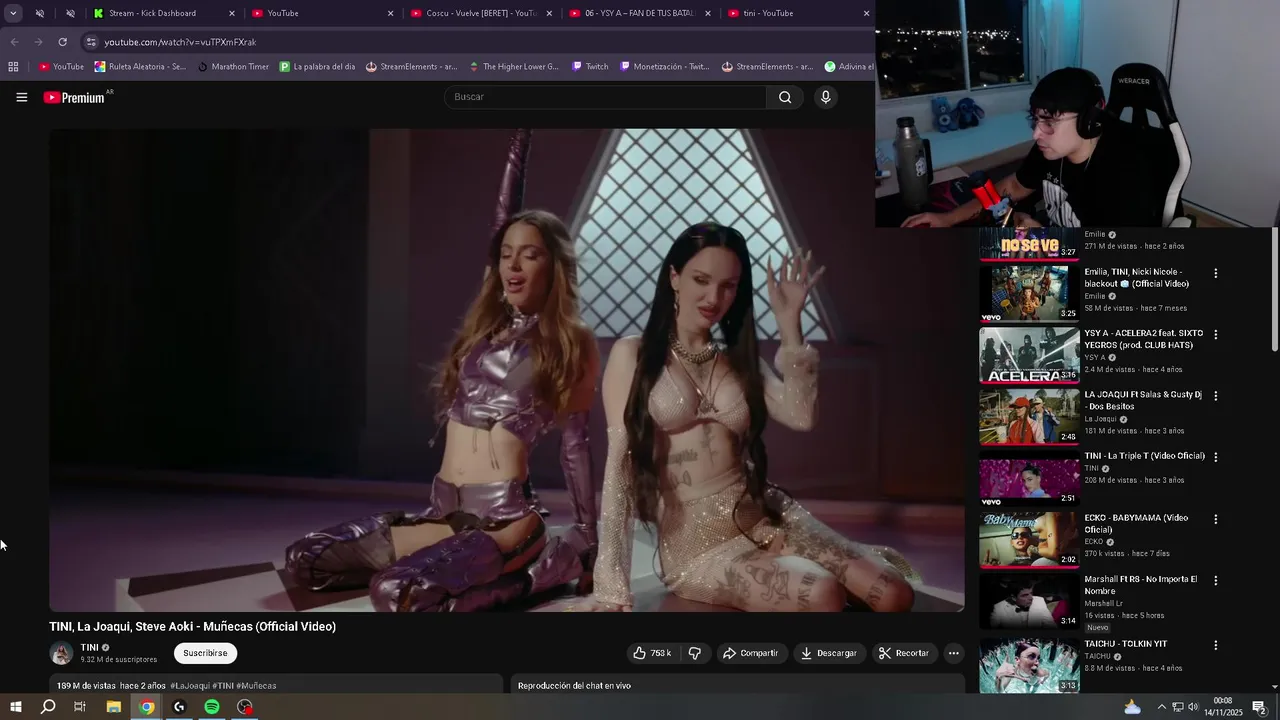Open ECKO BABYMAMA video thumbnail
Image resolution: width=1280 pixels, height=720 pixels.
[x=1029, y=540]
